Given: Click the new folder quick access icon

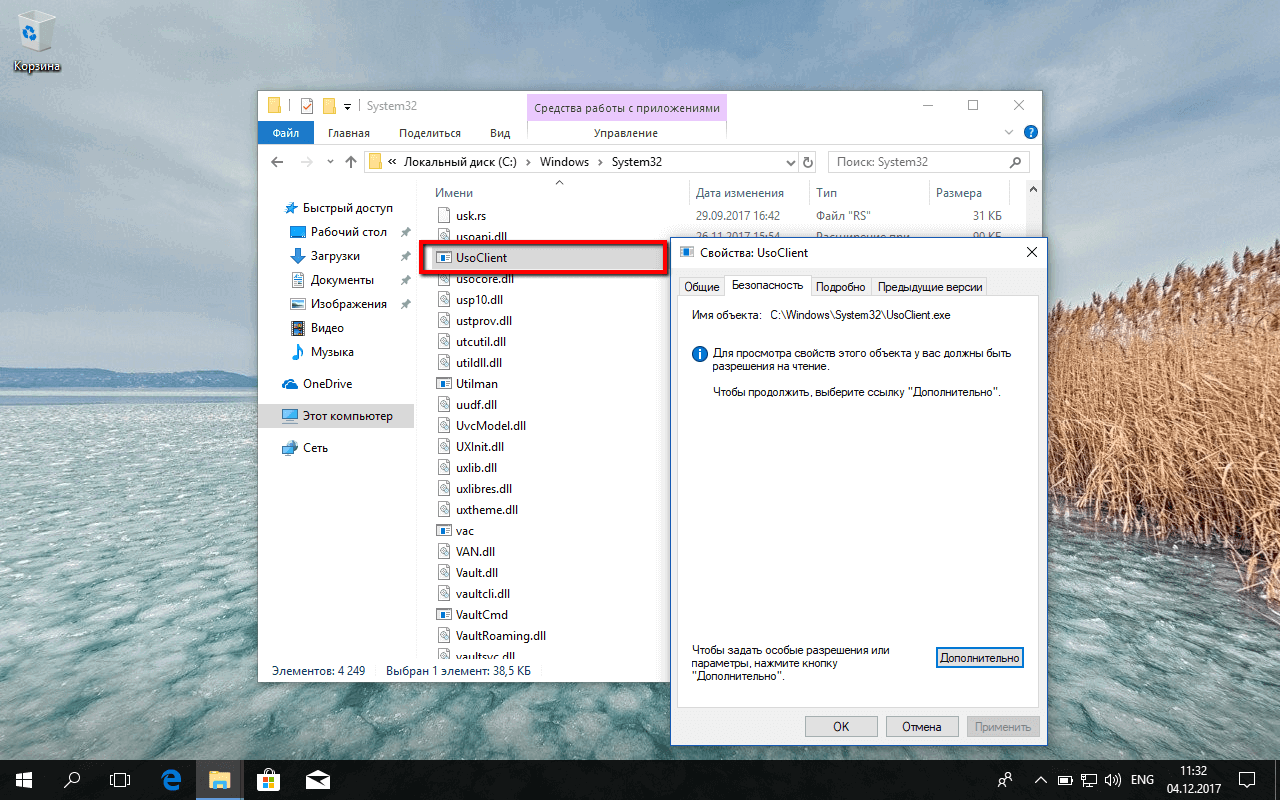Looking at the screenshot, I should tap(328, 105).
